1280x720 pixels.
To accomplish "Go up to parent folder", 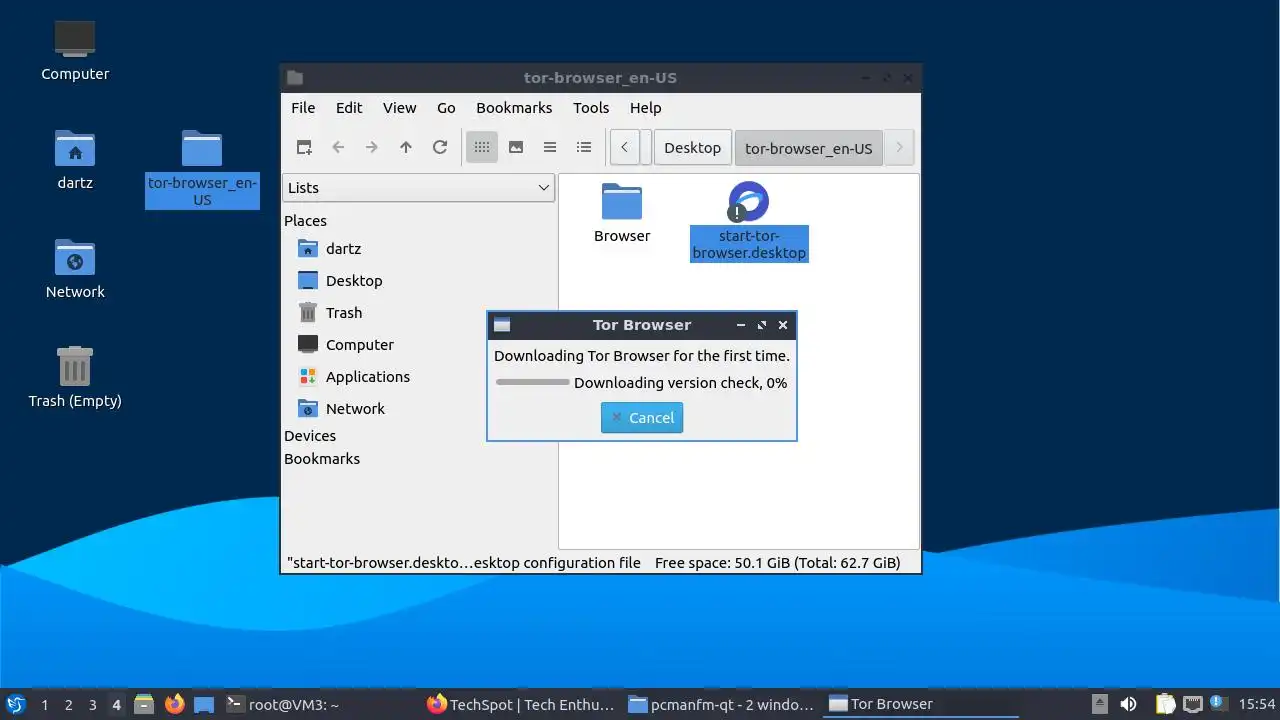I will click(406, 147).
